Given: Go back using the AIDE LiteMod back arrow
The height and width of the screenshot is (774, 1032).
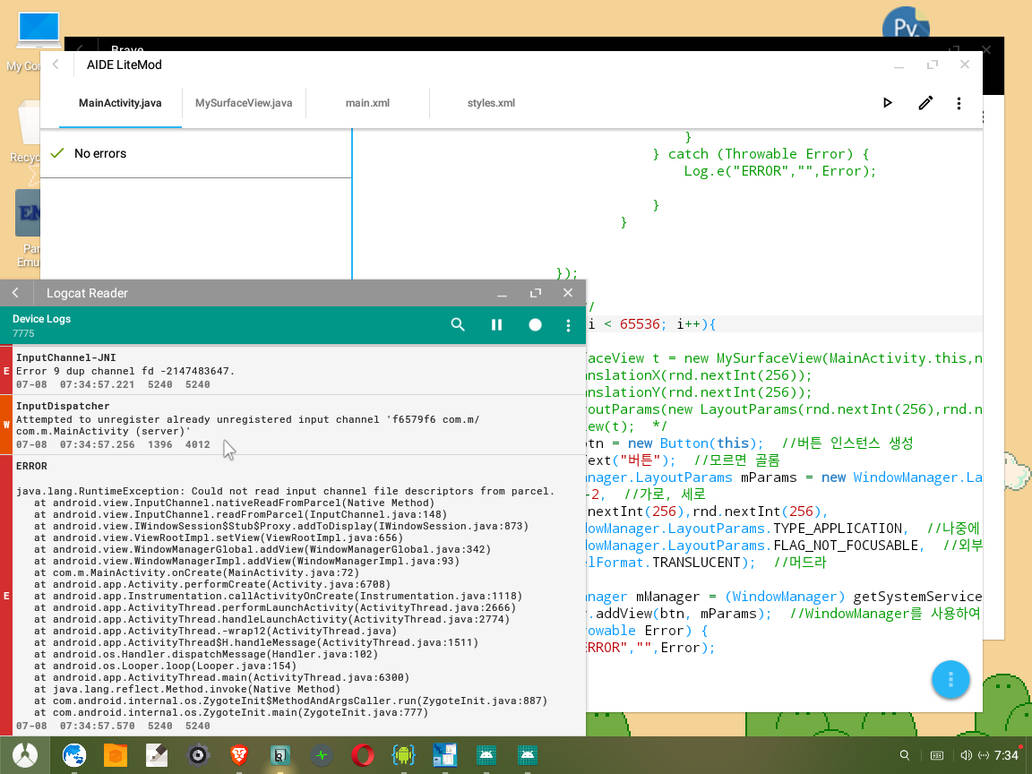Looking at the screenshot, I should tap(56, 64).
